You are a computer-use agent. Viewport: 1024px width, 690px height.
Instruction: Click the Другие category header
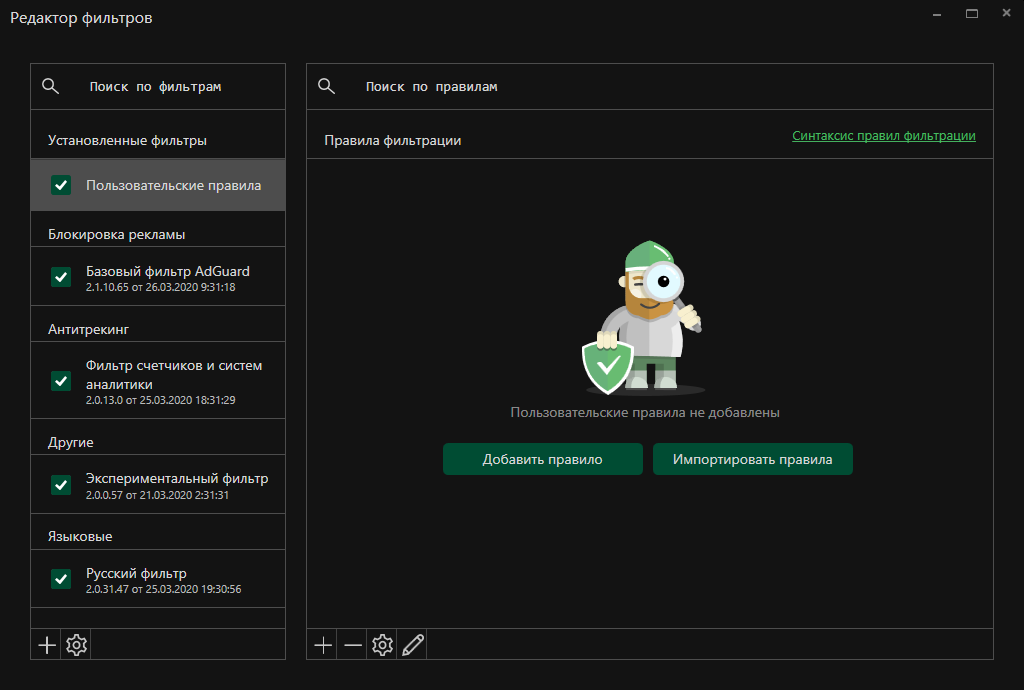point(71,443)
